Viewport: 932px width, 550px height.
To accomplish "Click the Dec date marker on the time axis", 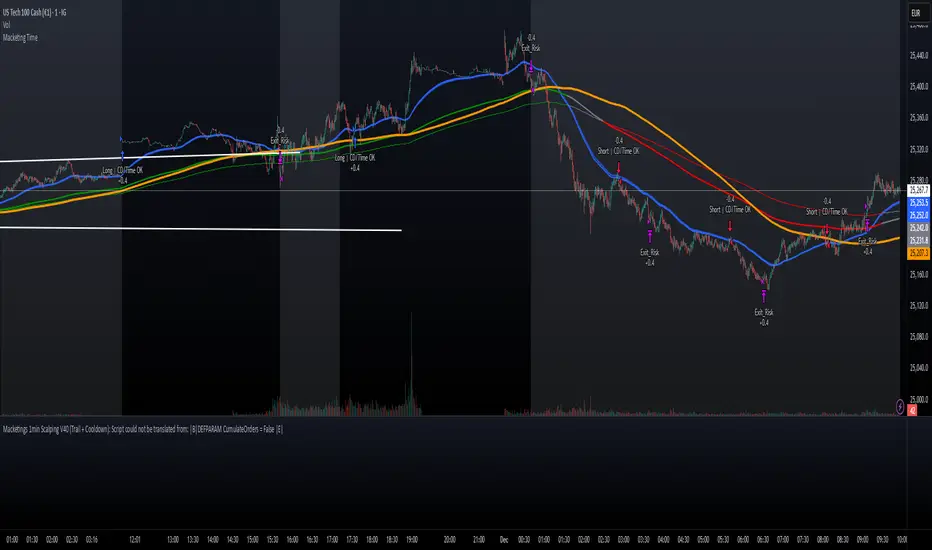I will [x=504, y=539].
